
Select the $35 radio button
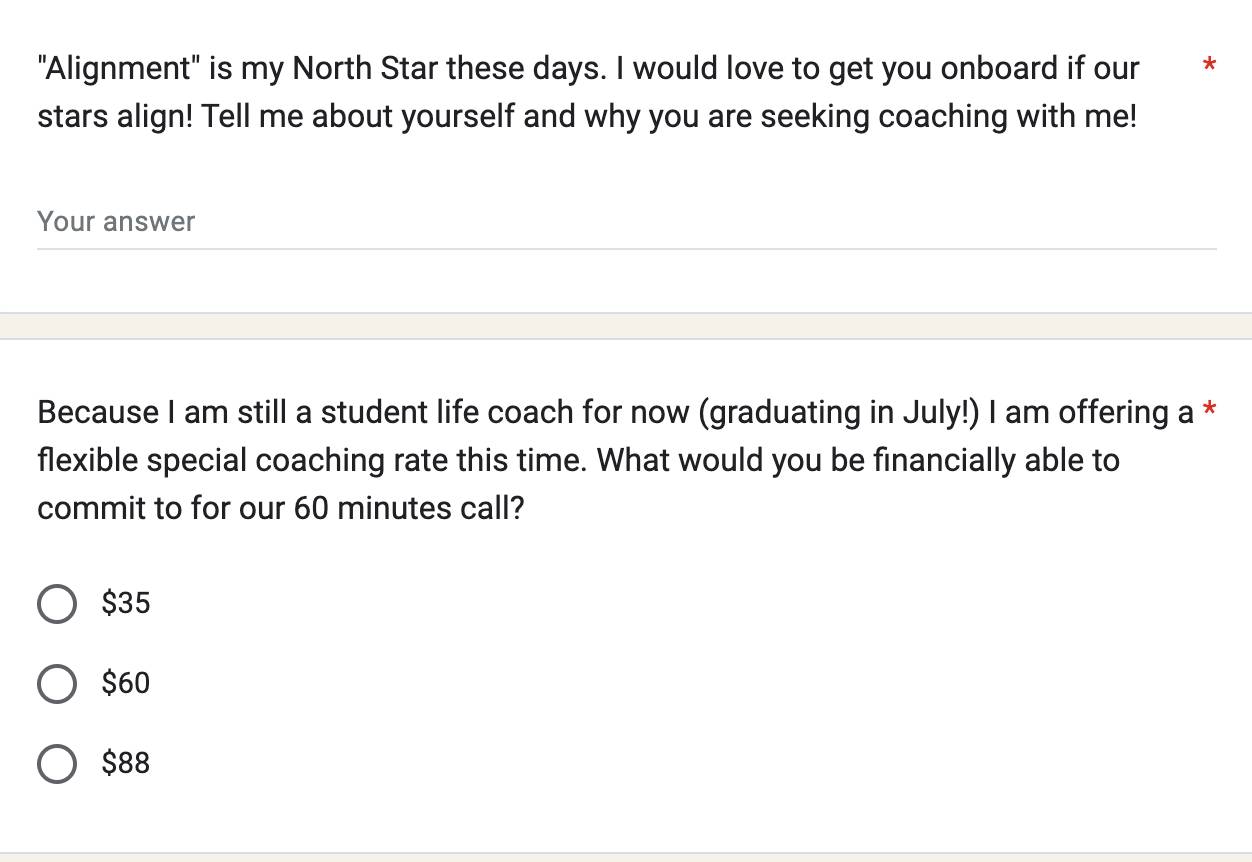click(x=57, y=603)
